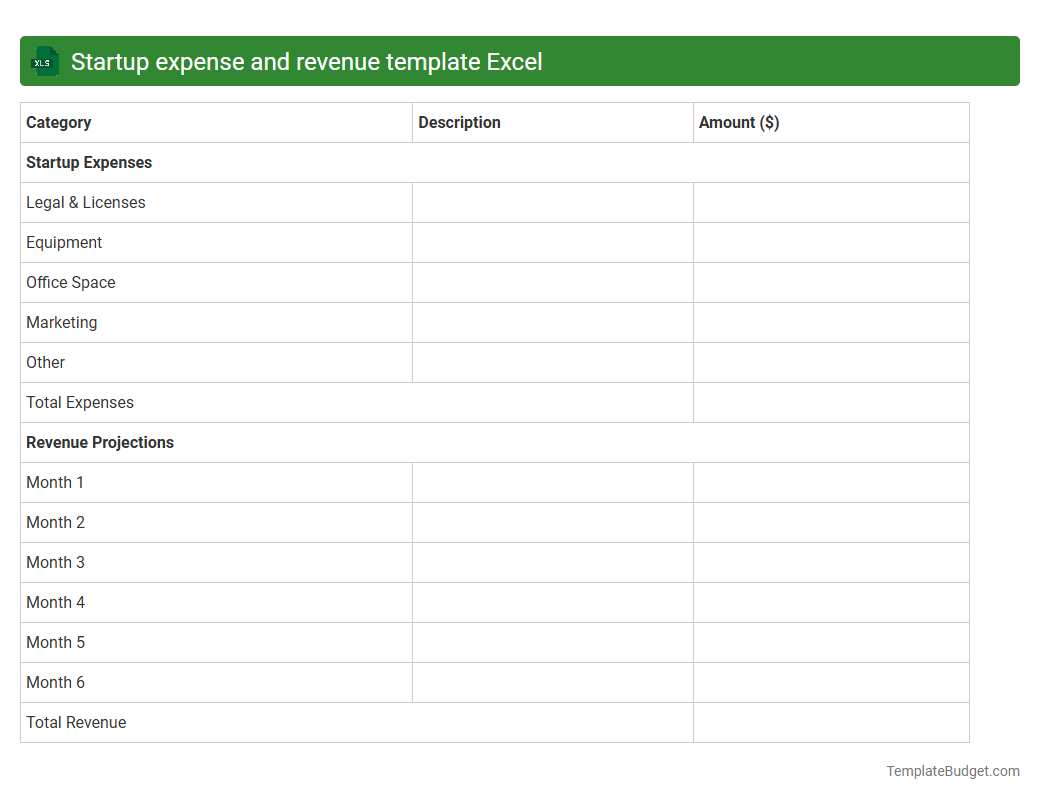
Task: Click the Startup Expenses section header
Action: (88, 162)
